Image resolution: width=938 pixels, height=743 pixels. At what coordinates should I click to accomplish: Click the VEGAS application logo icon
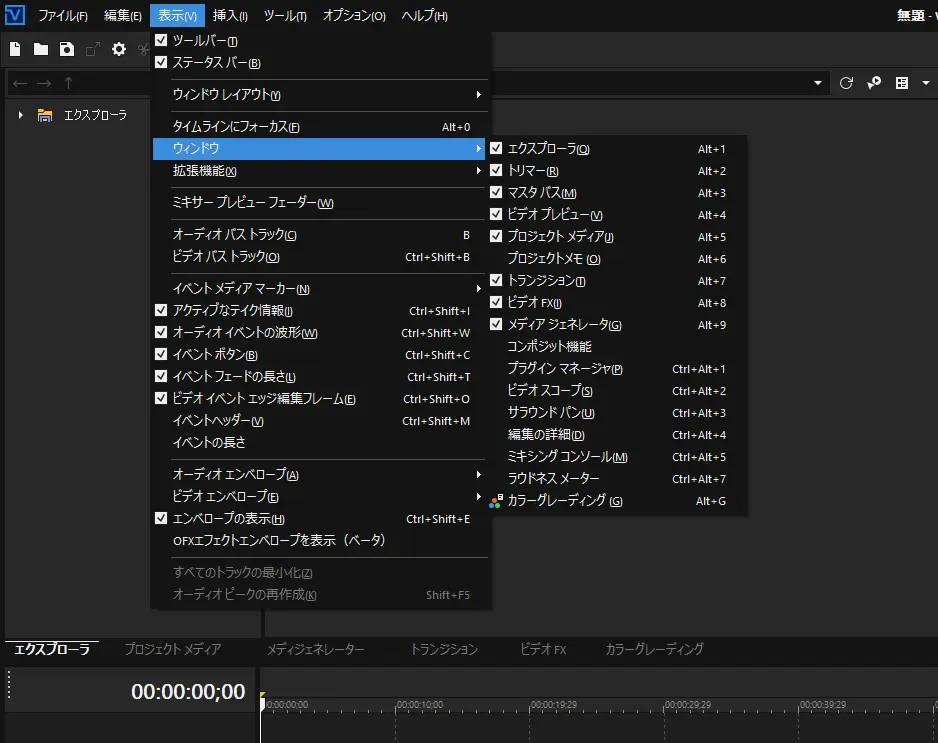coord(14,14)
